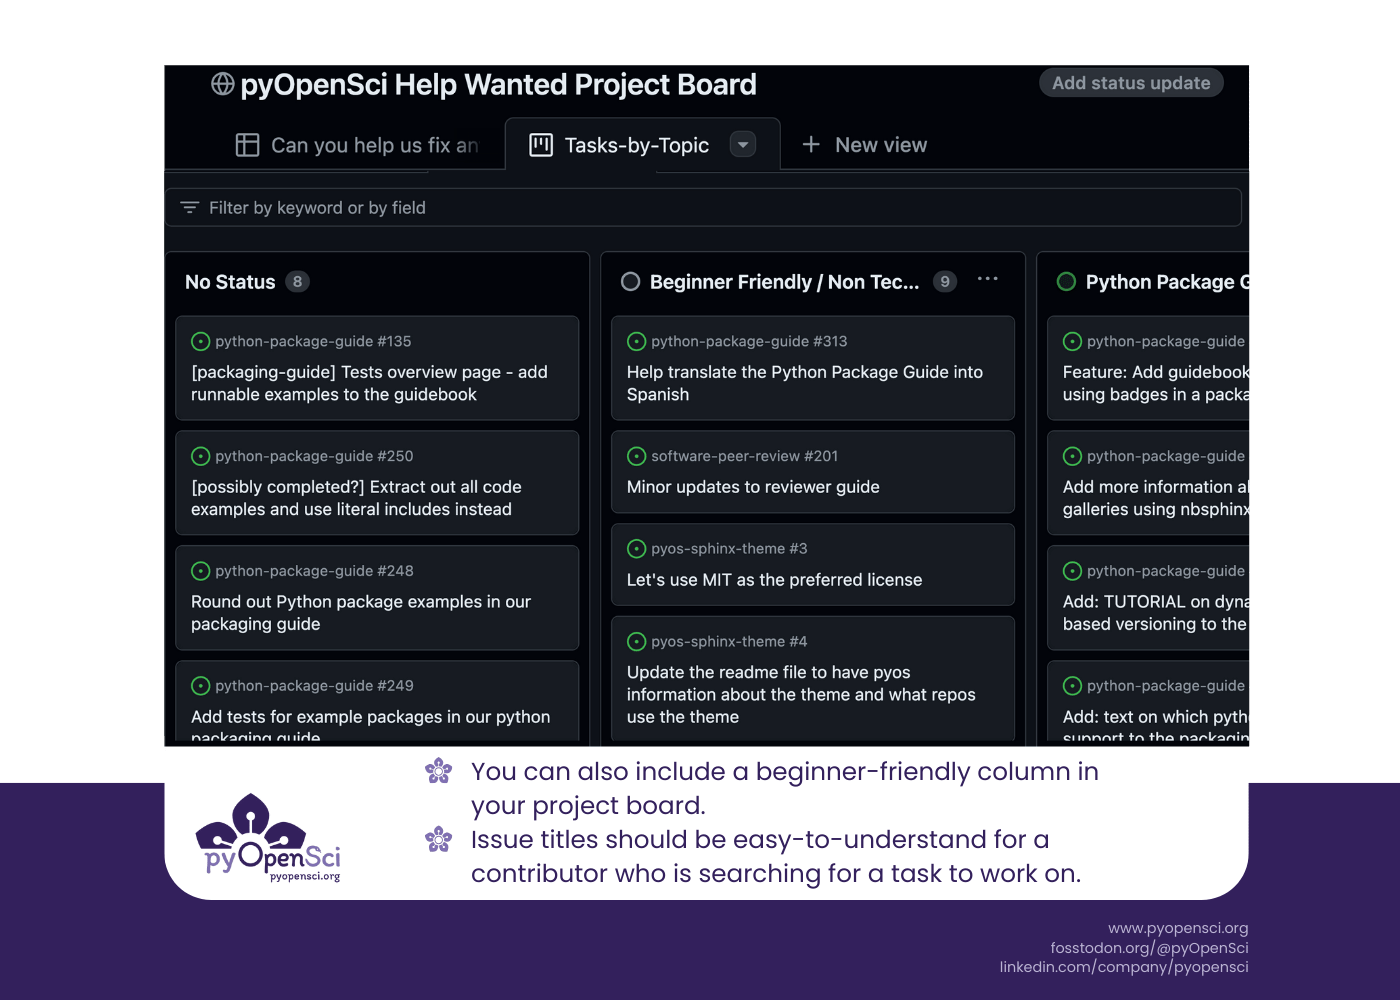
Task: Click the www.pyopensci.org footer text
Action: coord(1178,928)
